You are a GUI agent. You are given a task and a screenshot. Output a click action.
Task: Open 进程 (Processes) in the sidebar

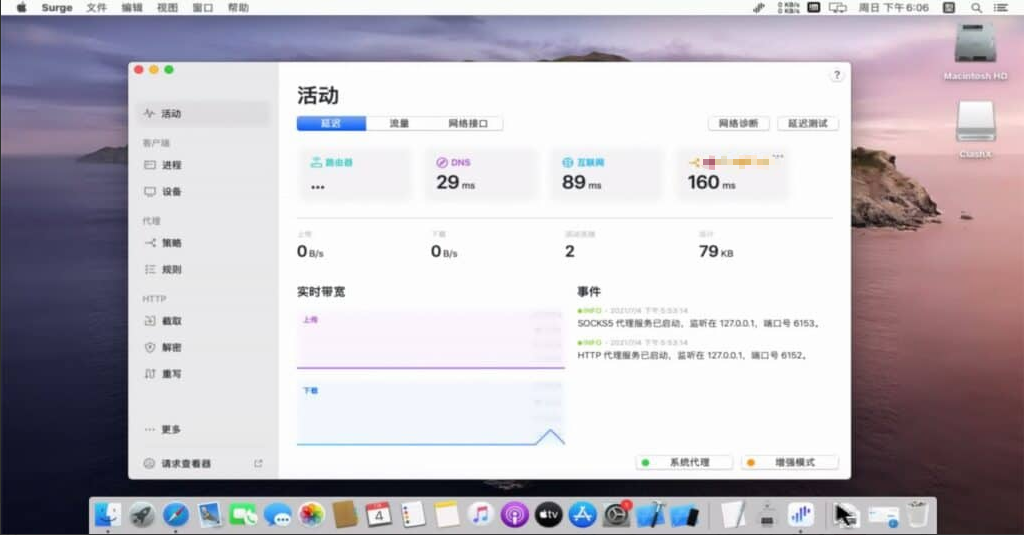(171, 165)
